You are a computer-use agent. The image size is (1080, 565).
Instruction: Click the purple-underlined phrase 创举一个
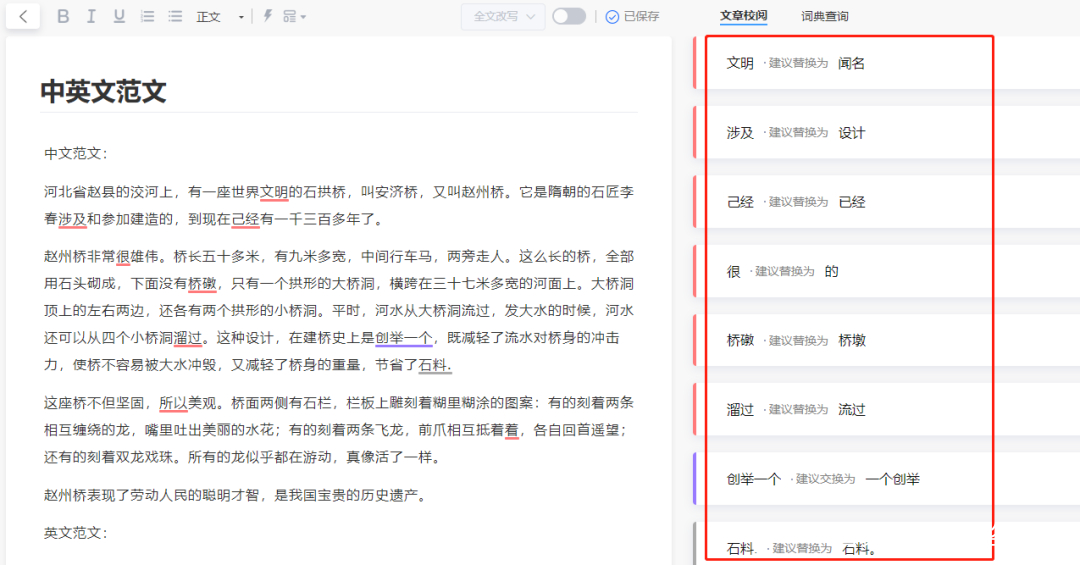(x=404, y=338)
